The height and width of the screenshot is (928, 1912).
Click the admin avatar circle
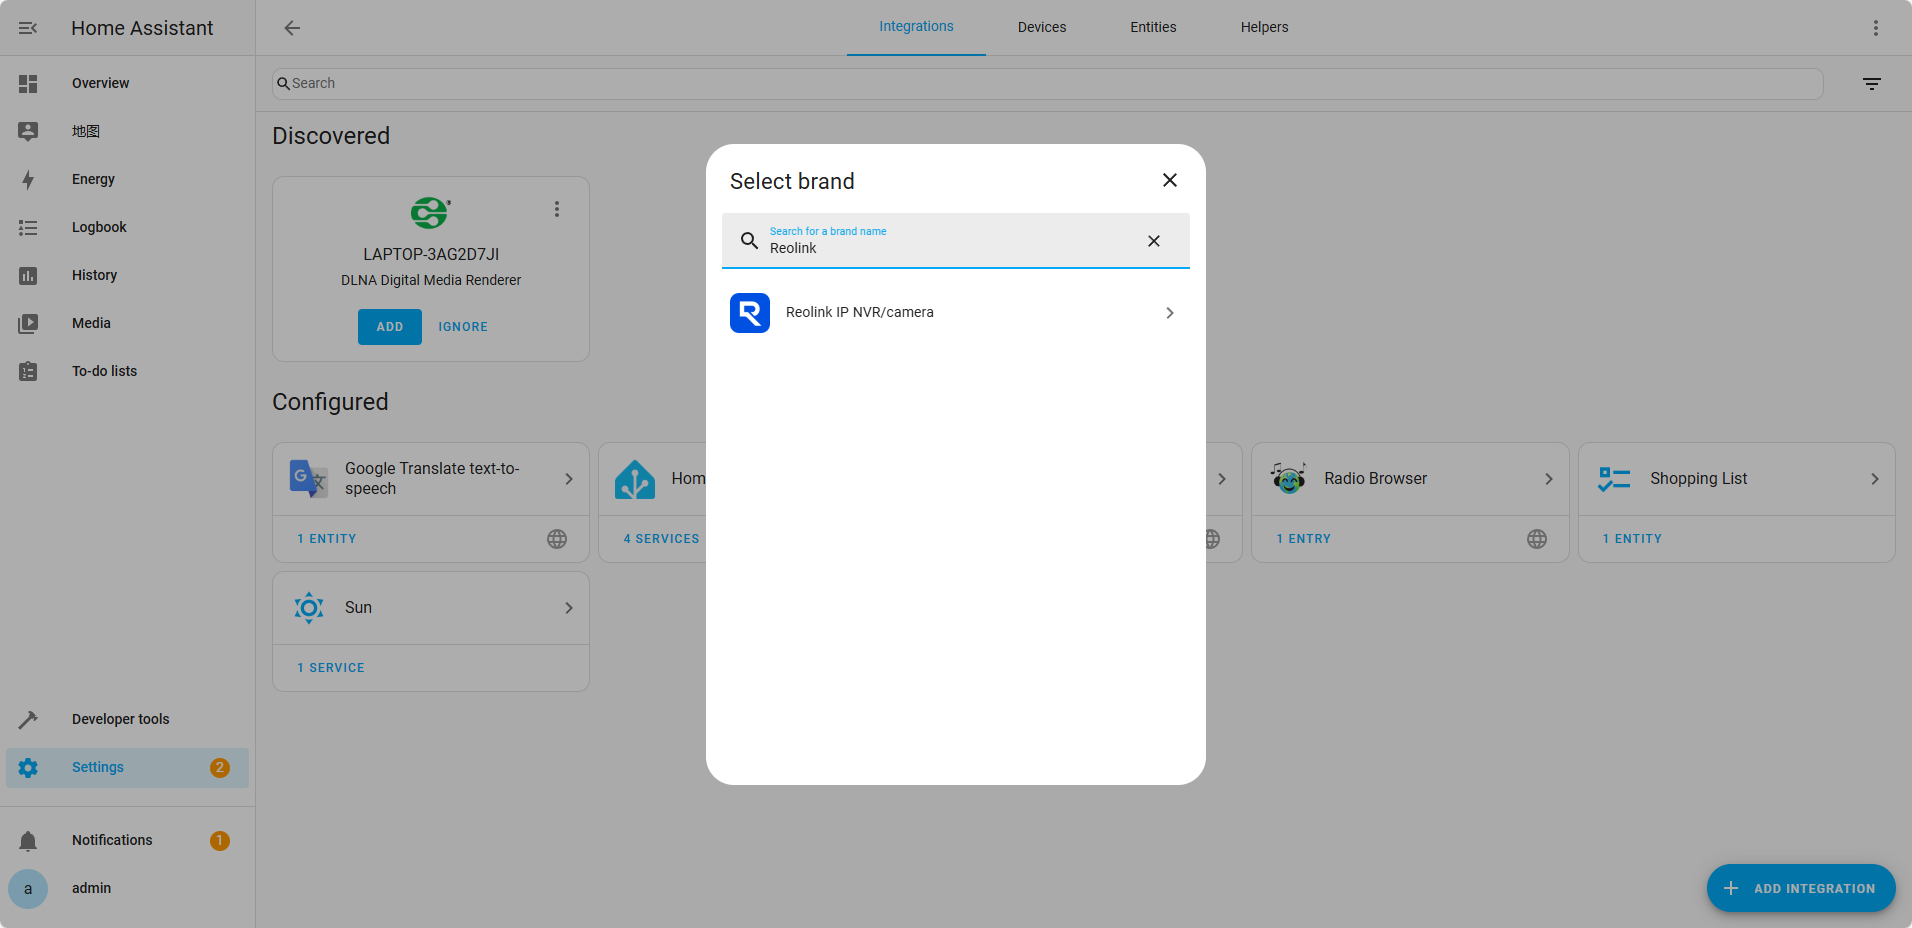28,889
